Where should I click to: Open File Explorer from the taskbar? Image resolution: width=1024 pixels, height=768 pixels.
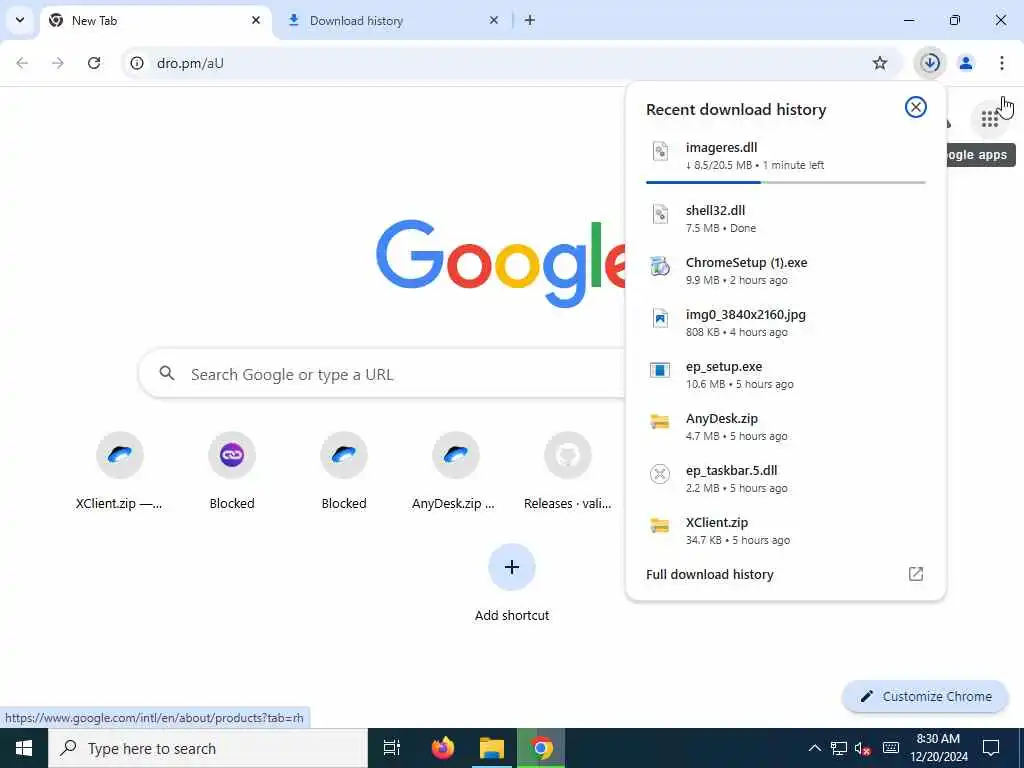point(492,748)
